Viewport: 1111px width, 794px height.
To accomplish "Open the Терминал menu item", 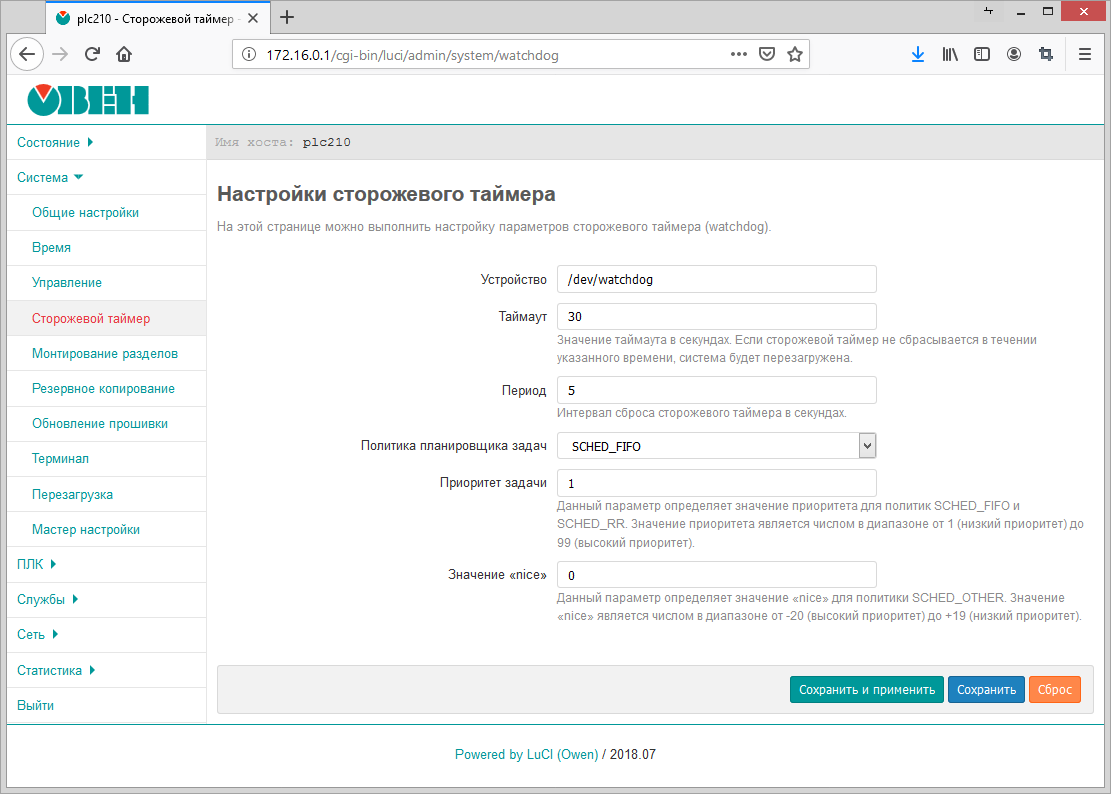I will 60,459.
